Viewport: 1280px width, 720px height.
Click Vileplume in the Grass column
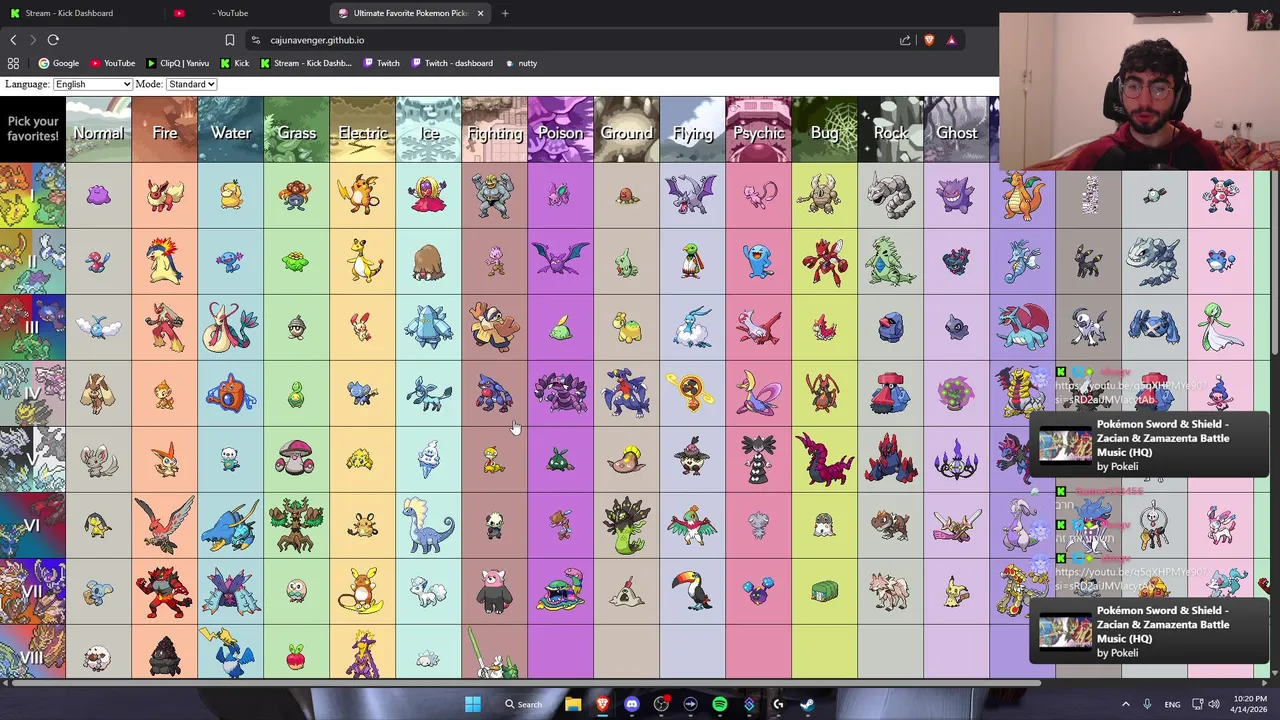coord(297,196)
